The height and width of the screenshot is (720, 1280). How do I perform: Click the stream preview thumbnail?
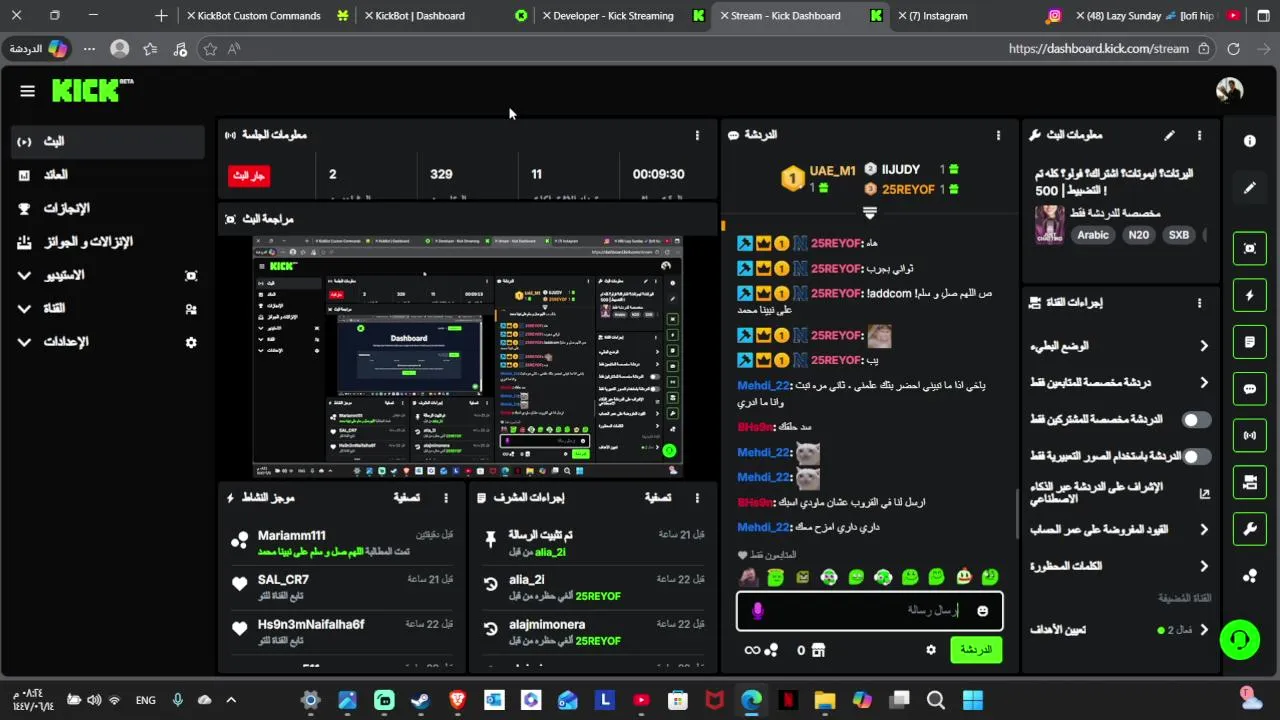[468, 357]
